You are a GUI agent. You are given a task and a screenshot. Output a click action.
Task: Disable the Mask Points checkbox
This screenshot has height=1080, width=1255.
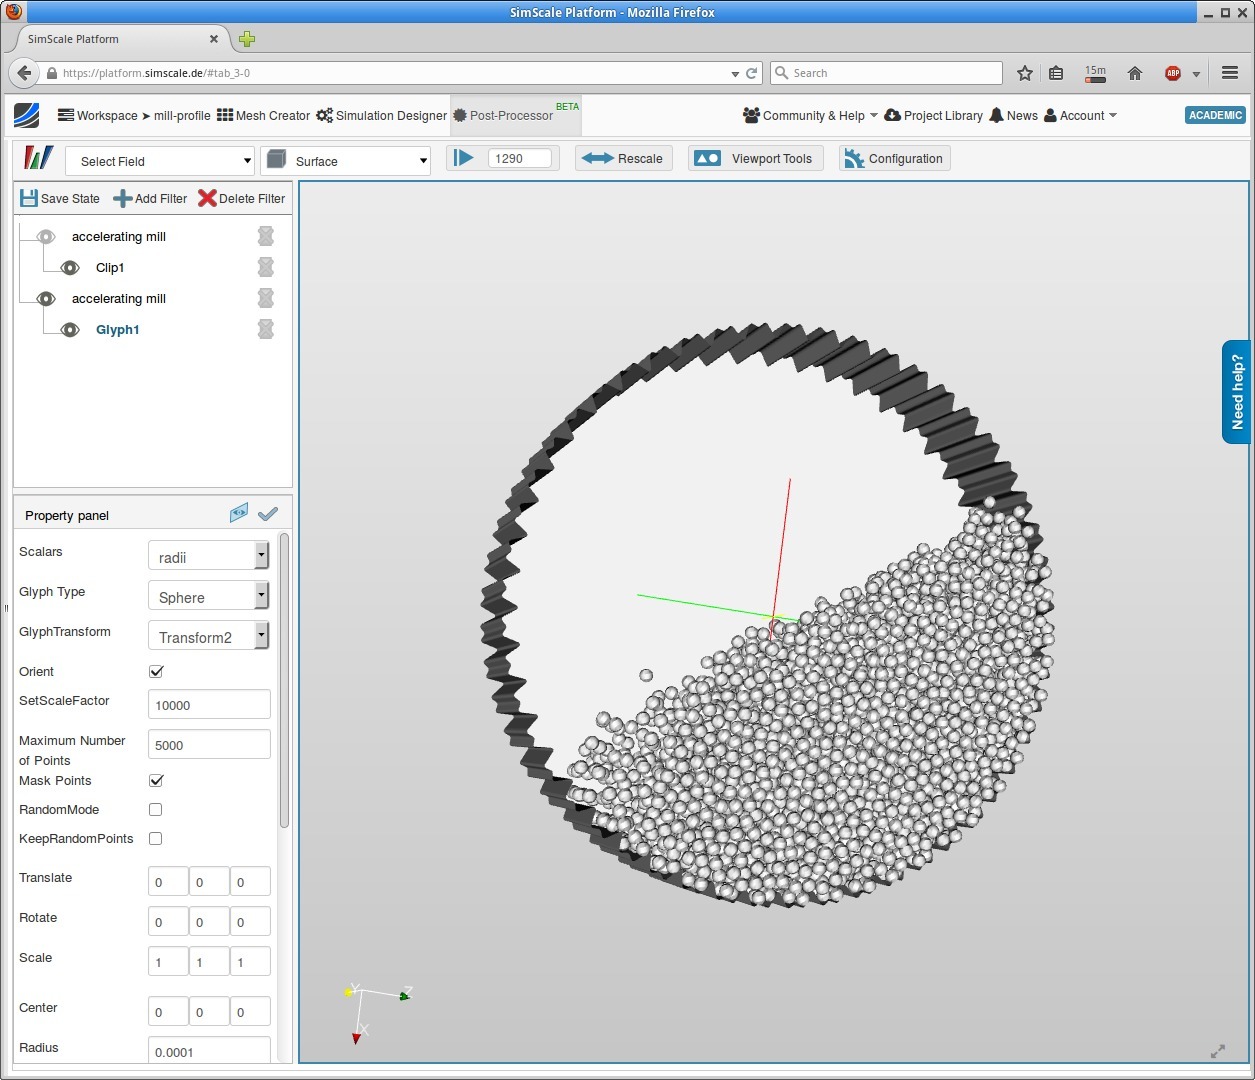[x=156, y=780]
